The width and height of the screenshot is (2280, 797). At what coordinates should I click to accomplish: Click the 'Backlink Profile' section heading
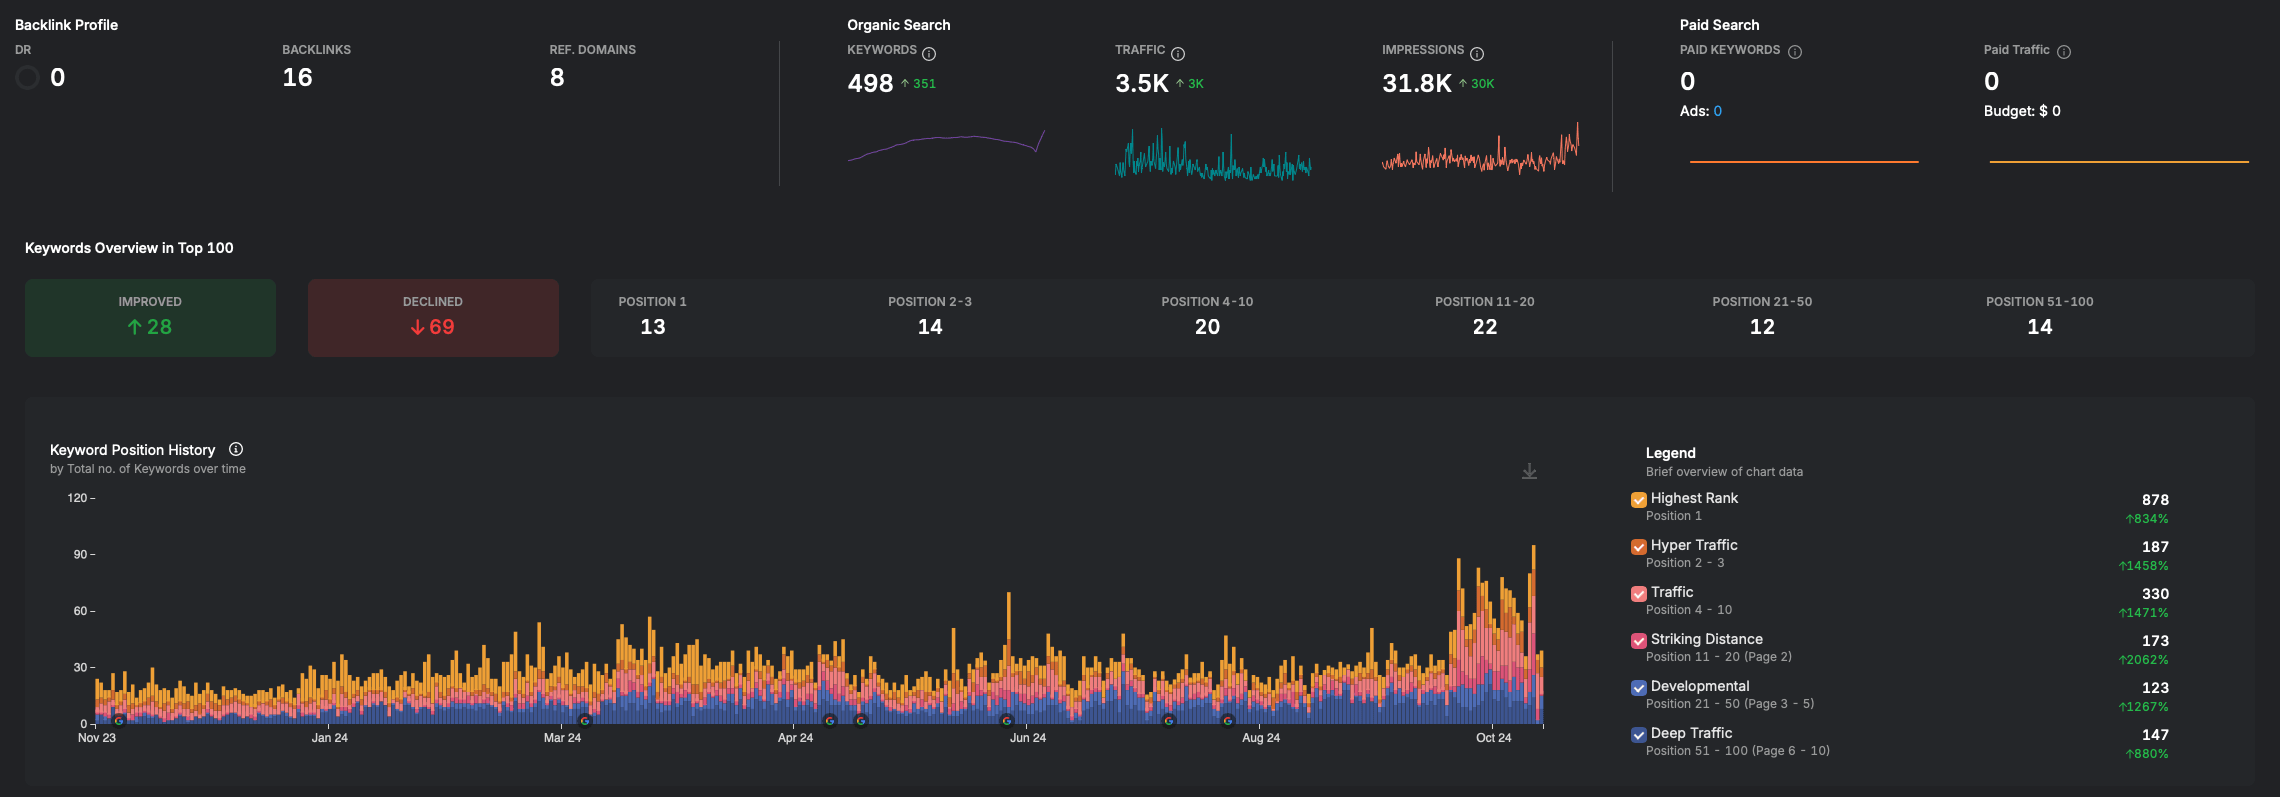coord(66,25)
